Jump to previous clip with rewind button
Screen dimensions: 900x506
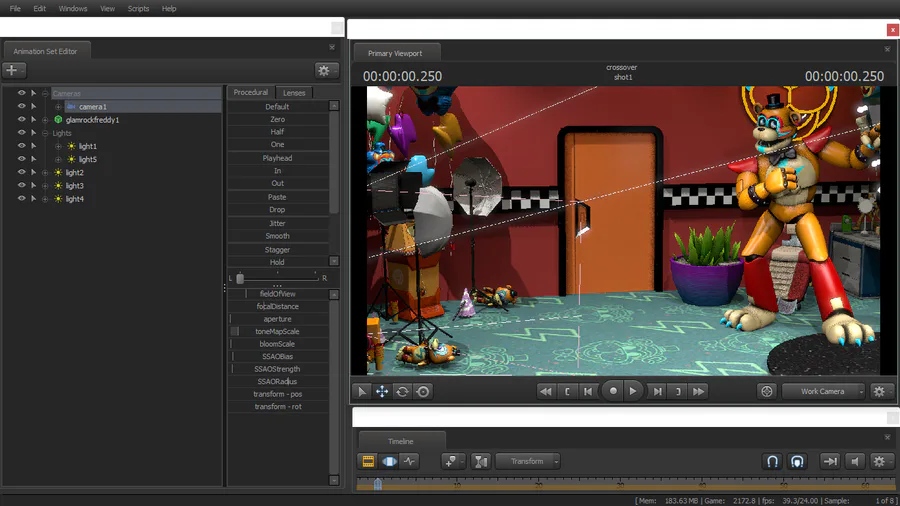[545, 391]
